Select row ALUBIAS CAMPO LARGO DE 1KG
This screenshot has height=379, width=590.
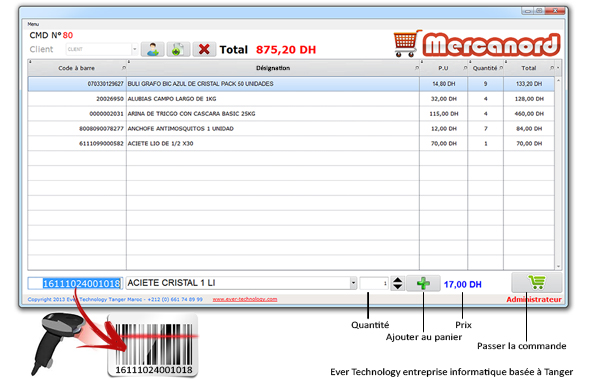coord(291,99)
